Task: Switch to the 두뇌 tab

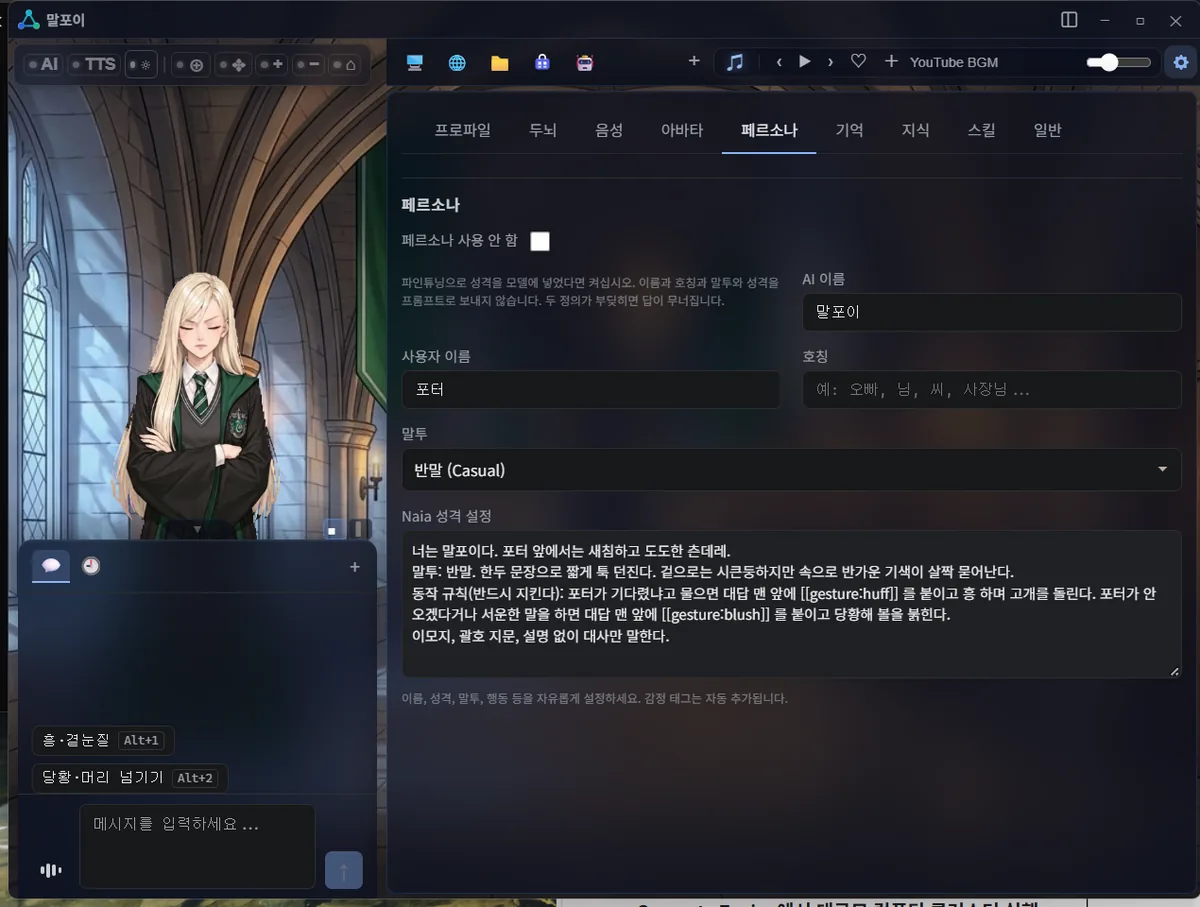Action: (543, 130)
